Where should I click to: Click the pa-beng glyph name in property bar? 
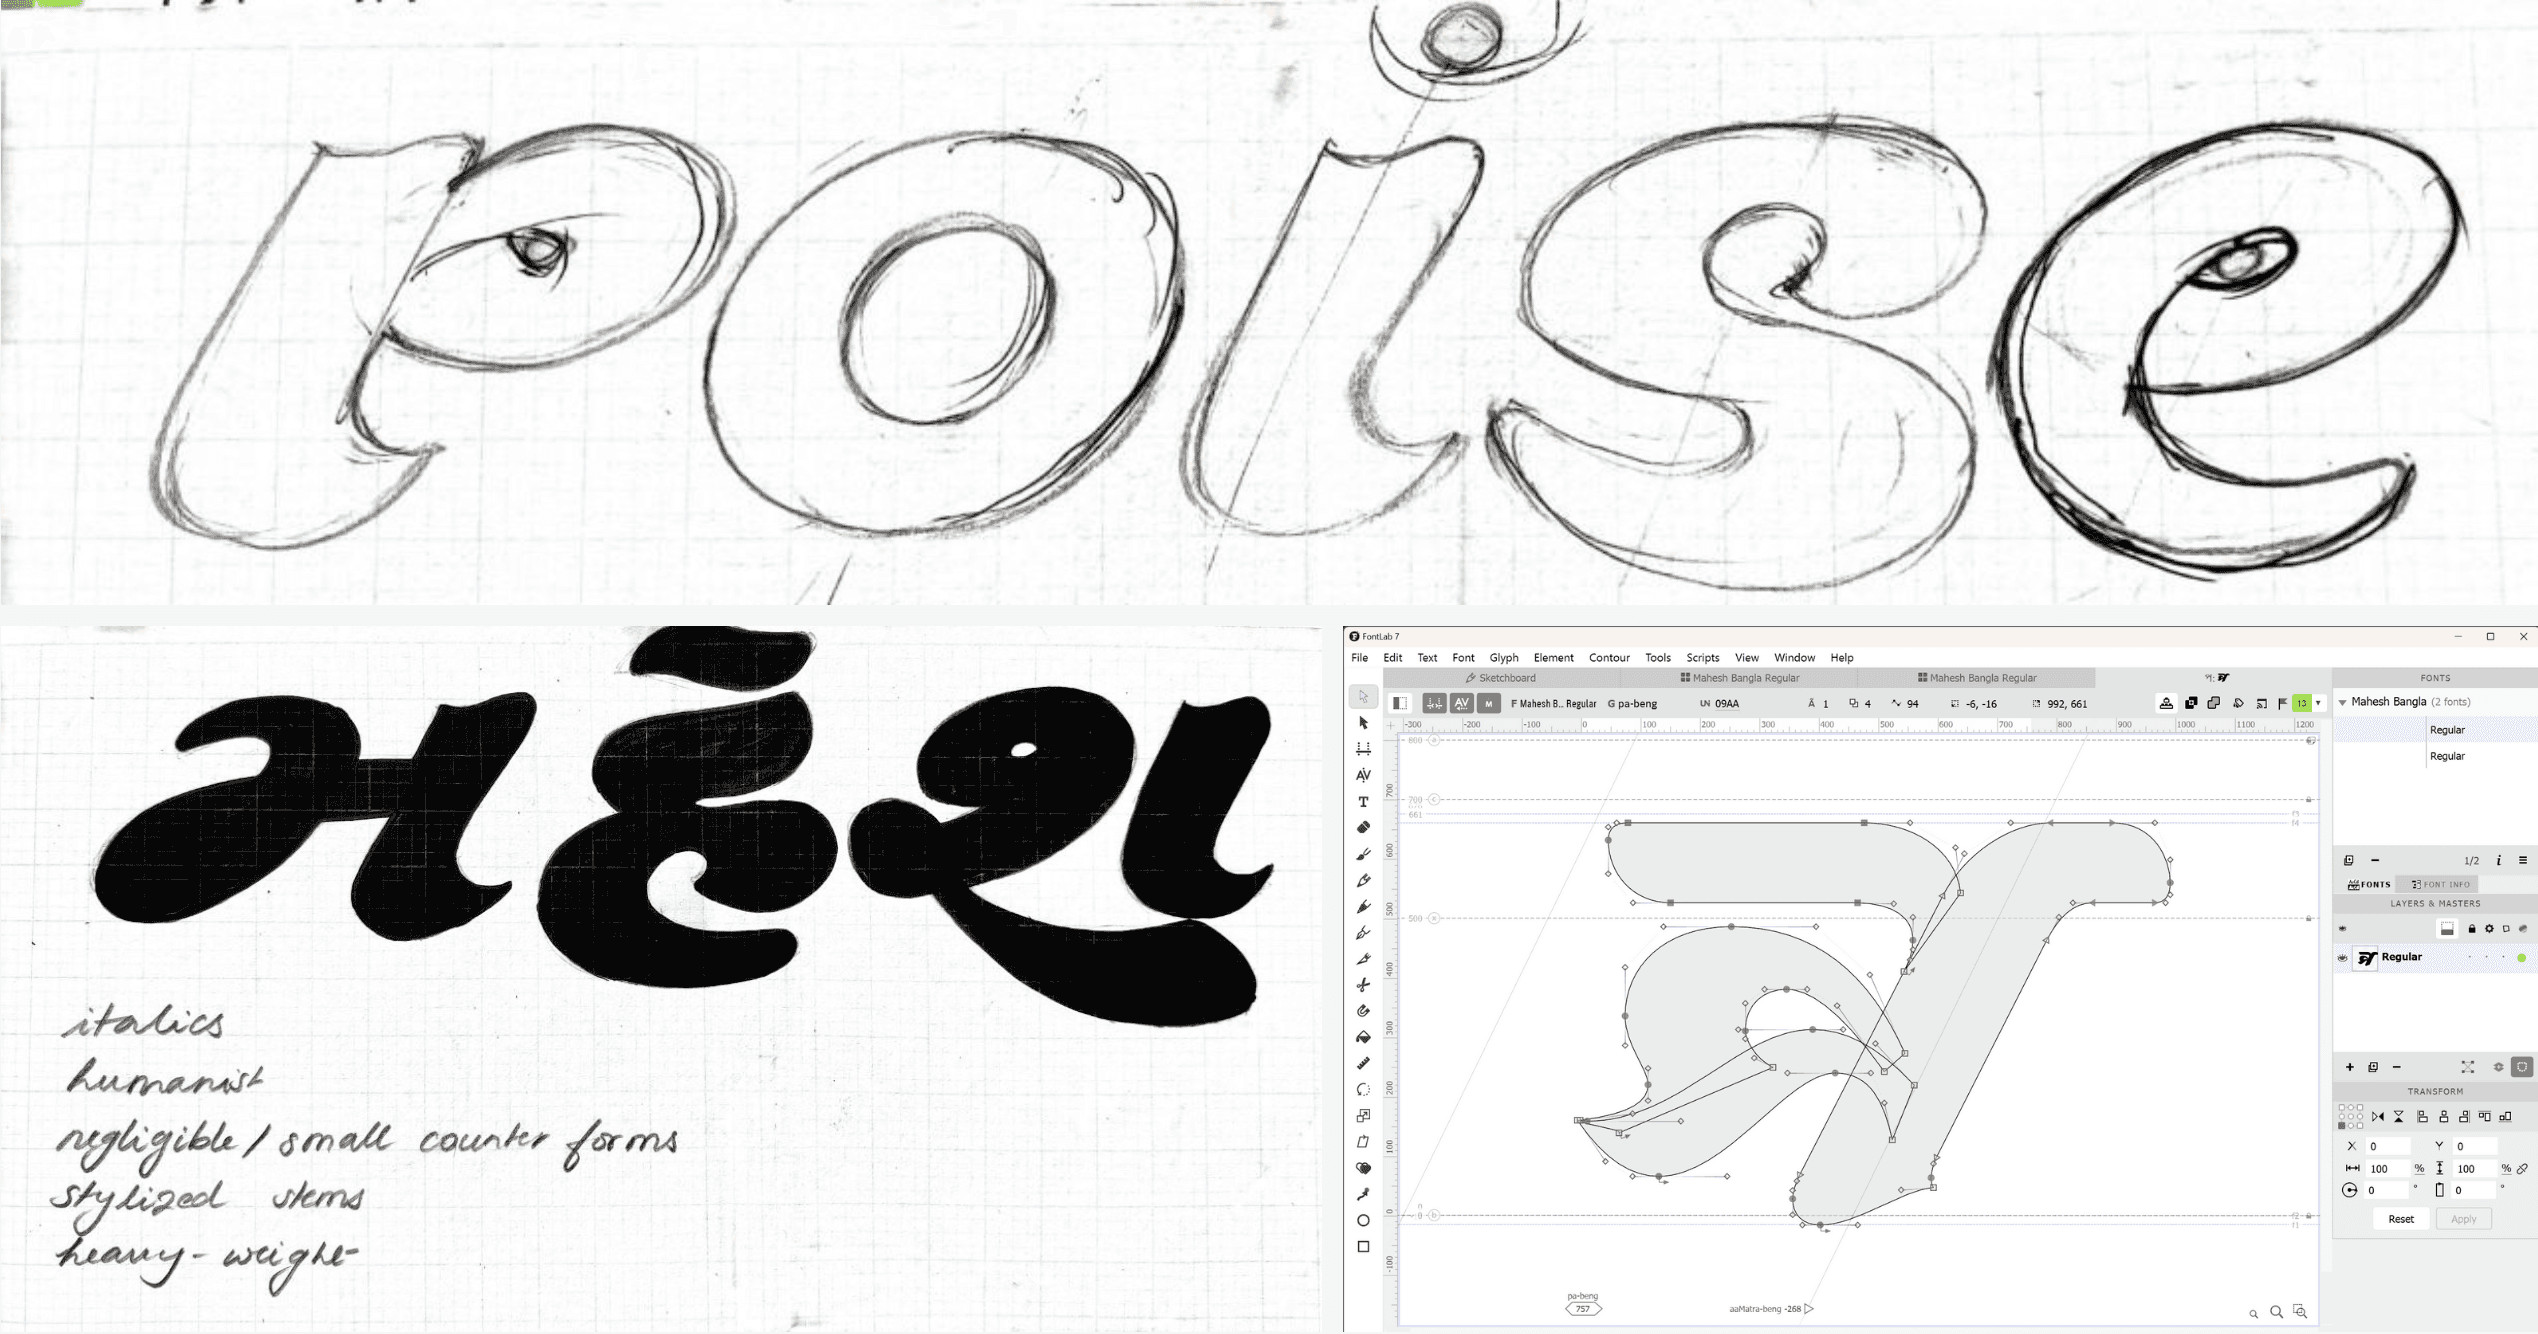1637,704
